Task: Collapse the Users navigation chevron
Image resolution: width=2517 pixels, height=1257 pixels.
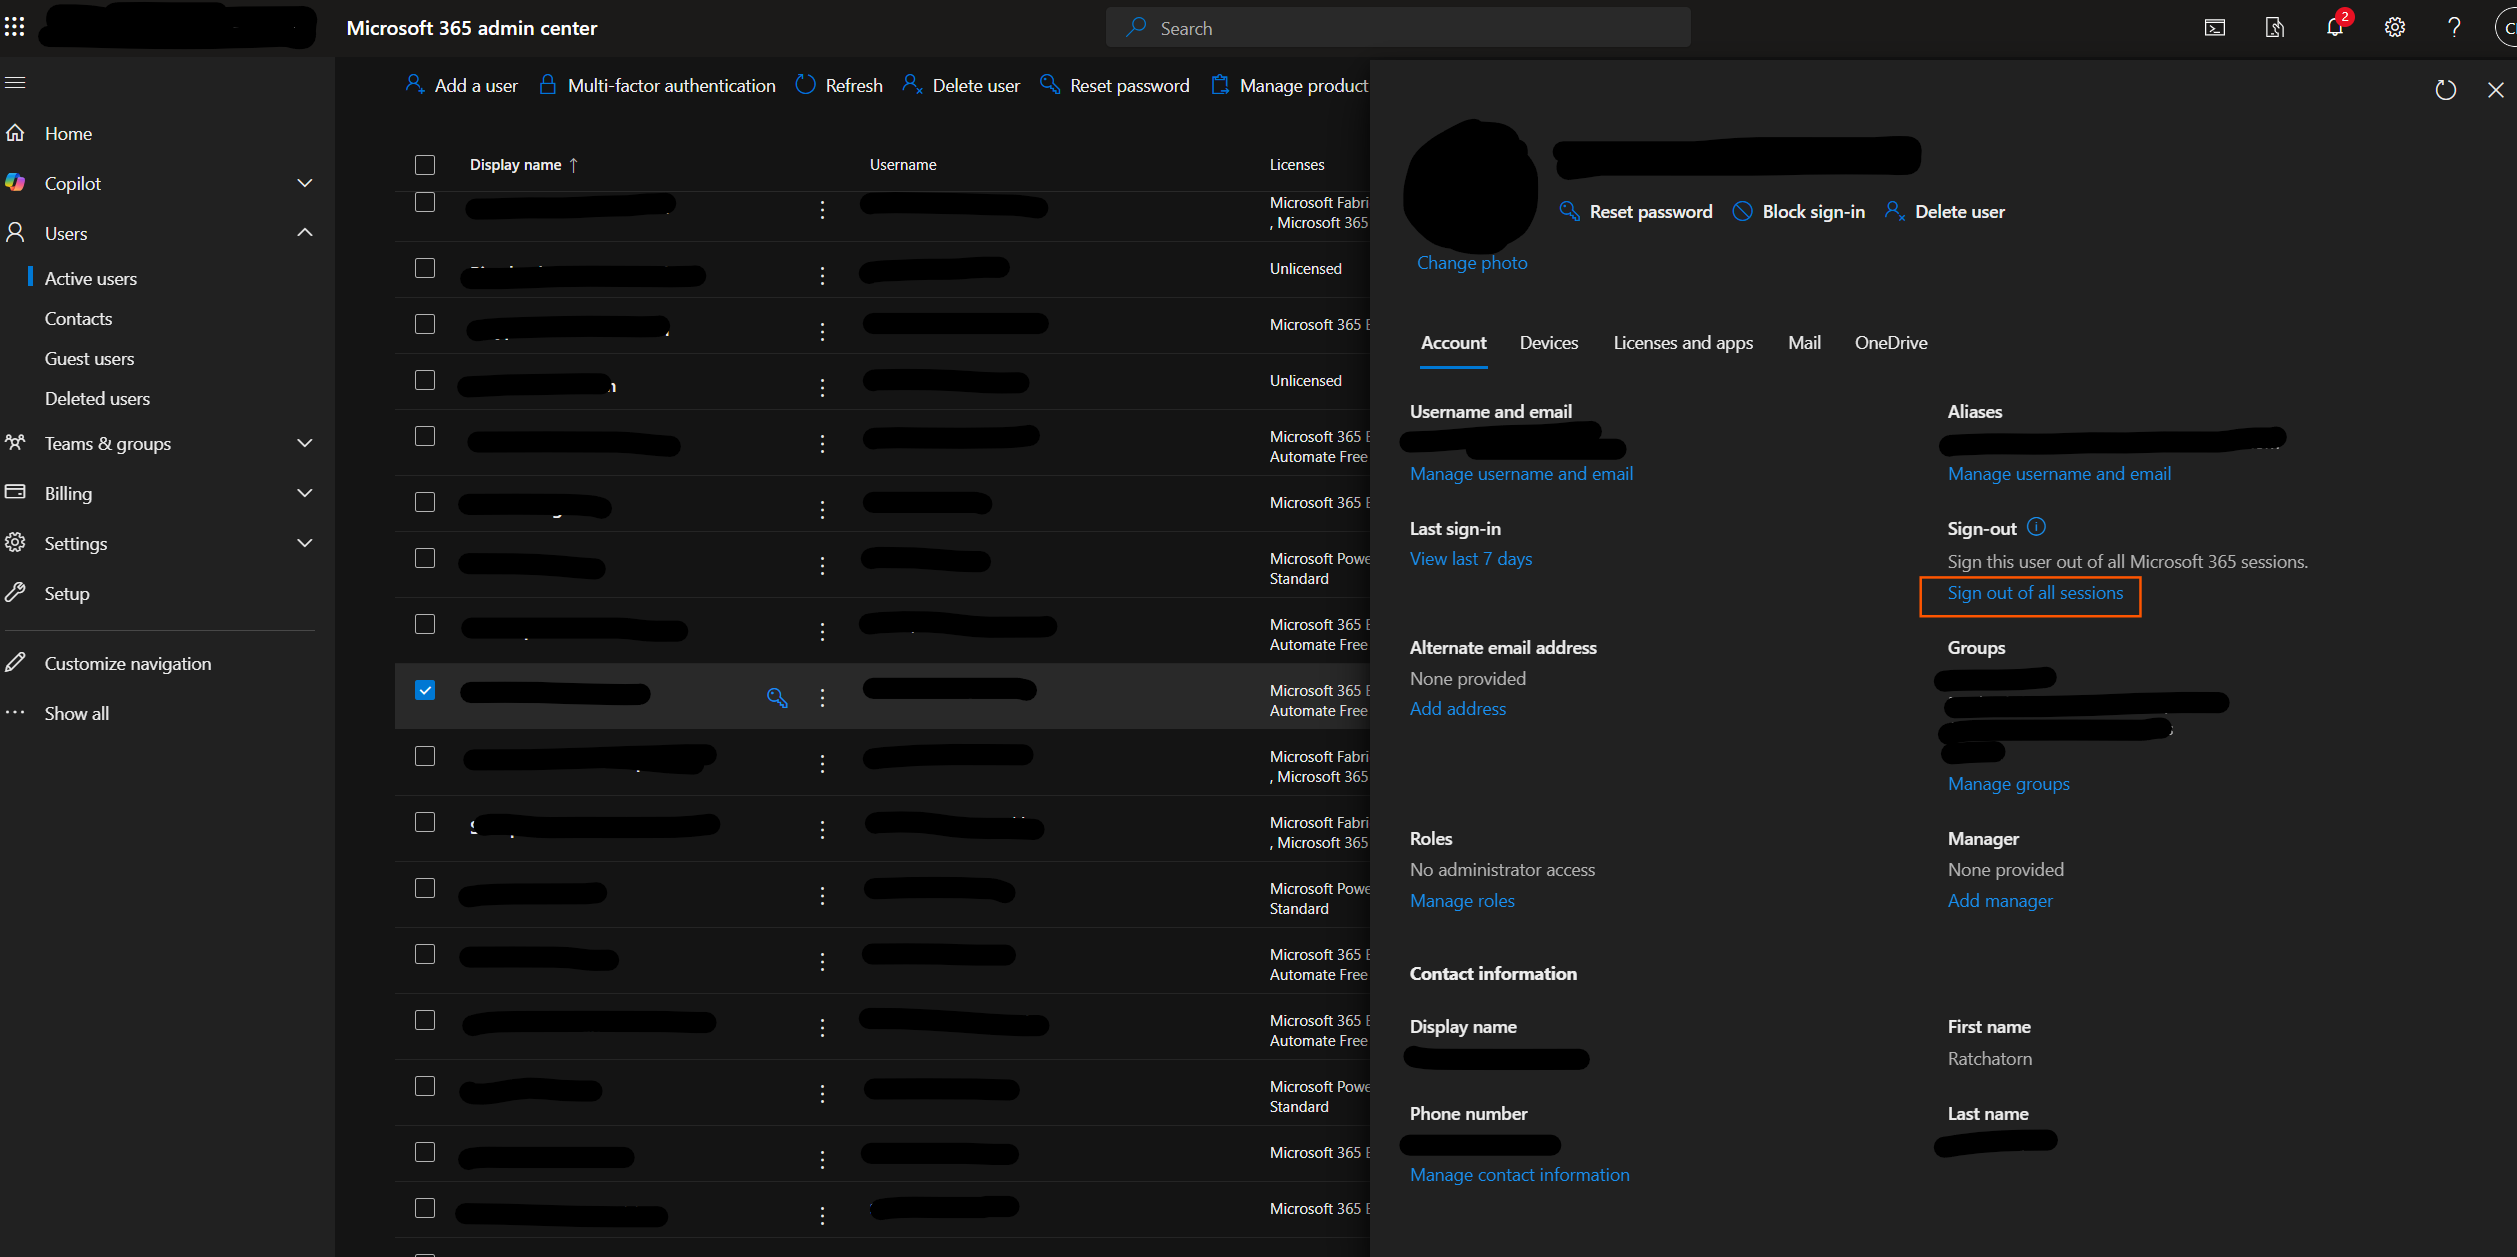Action: click(x=305, y=233)
